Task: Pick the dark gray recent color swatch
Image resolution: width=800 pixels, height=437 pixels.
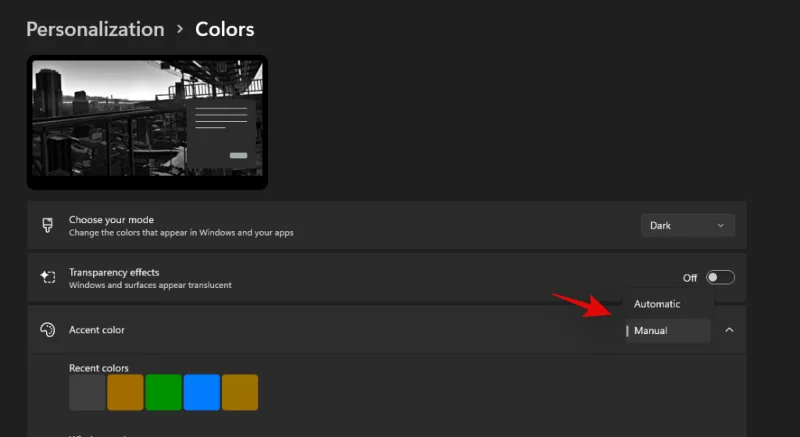Action: click(87, 392)
